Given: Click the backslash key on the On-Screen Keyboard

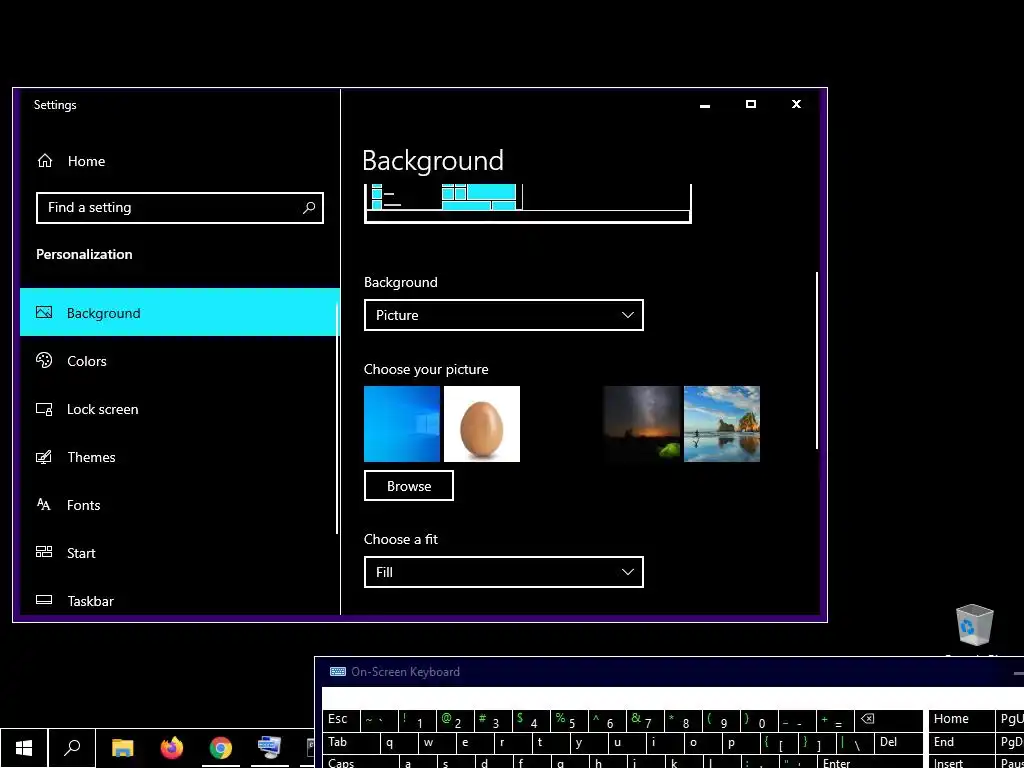Looking at the screenshot, I should (854, 743).
